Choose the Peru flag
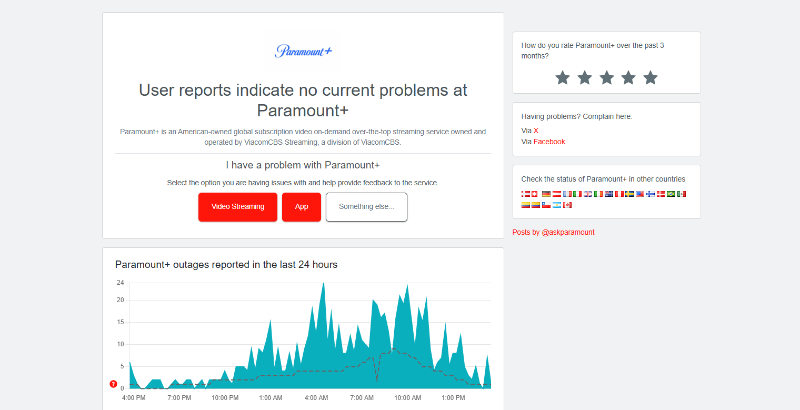 (619, 194)
